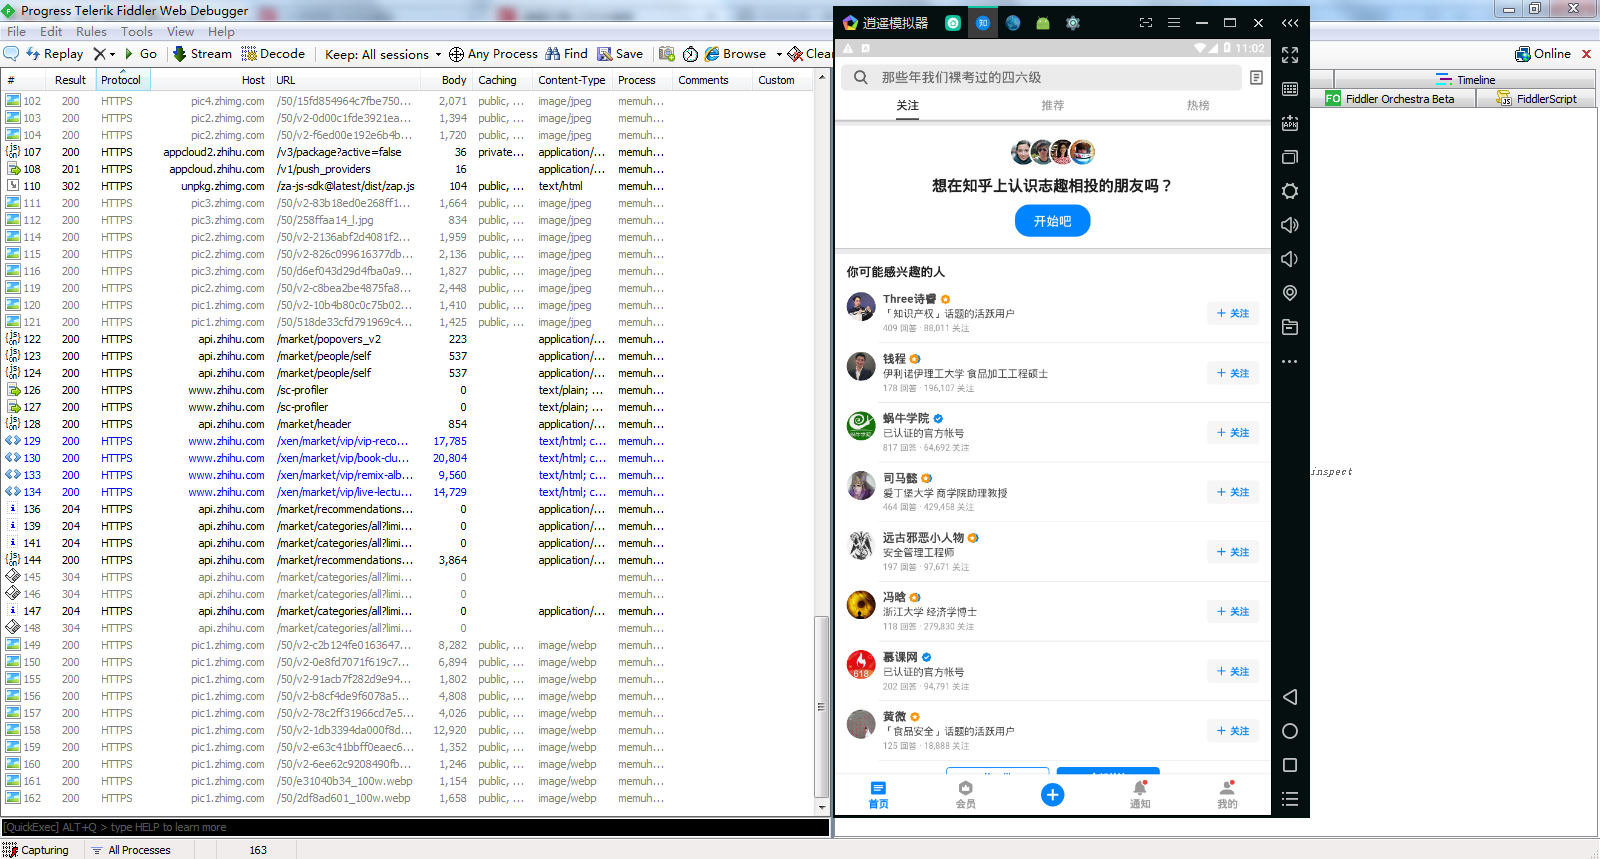Click the Online indicator in Fiddler toolbar

pos(1543,54)
